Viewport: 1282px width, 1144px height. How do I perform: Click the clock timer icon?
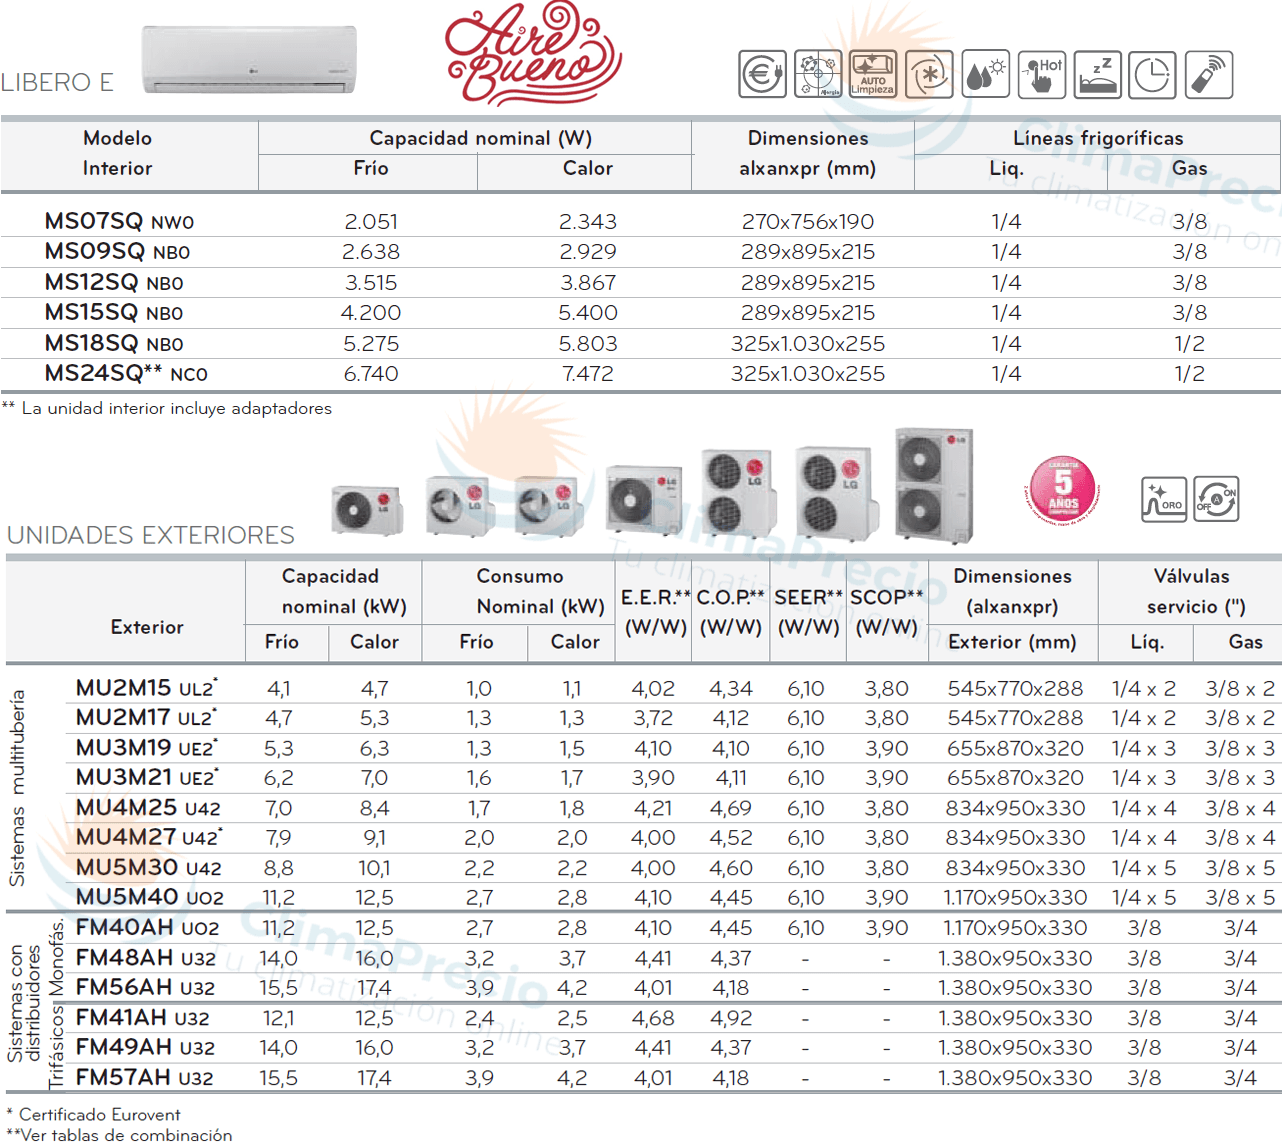point(1152,75)
